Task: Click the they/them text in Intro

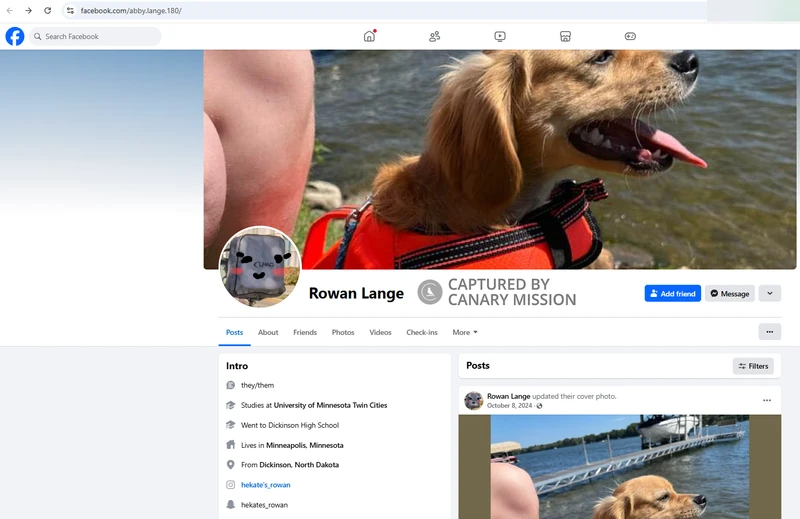Action: (258, 385)
